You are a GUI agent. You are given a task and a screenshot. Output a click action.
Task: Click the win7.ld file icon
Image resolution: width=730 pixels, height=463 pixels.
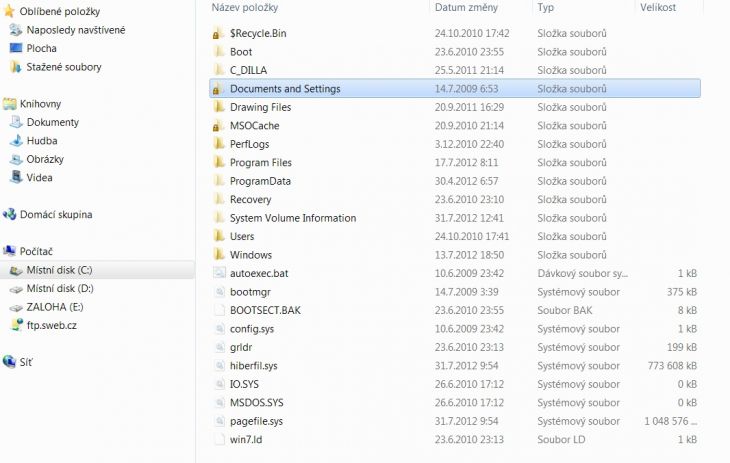[x=219, y=439]
